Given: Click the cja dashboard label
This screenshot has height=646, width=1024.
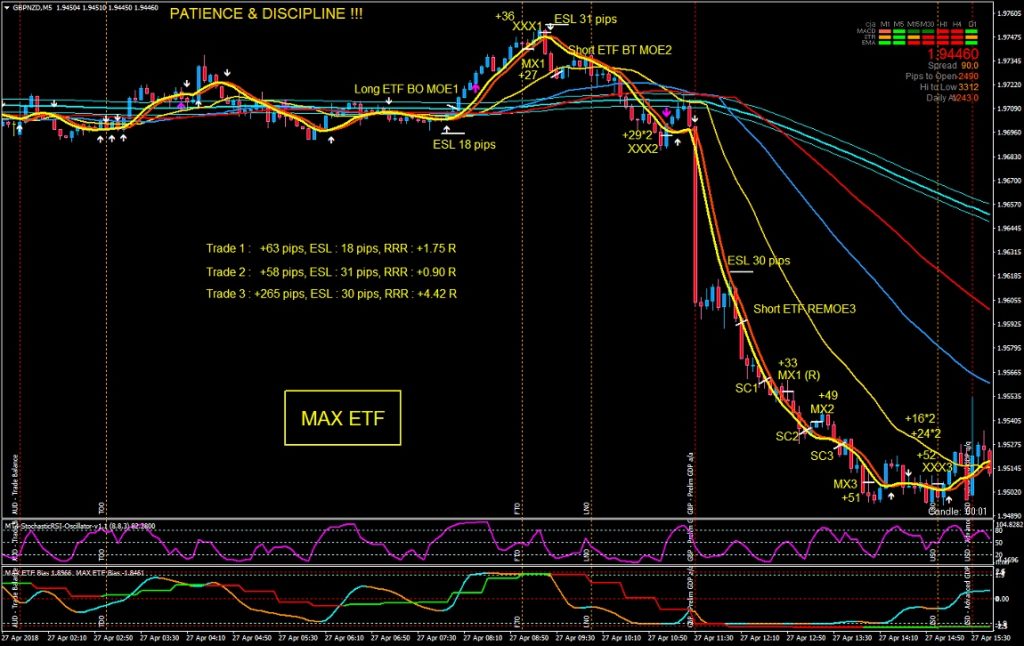Looking at the screenshot, I should (870, 22).
